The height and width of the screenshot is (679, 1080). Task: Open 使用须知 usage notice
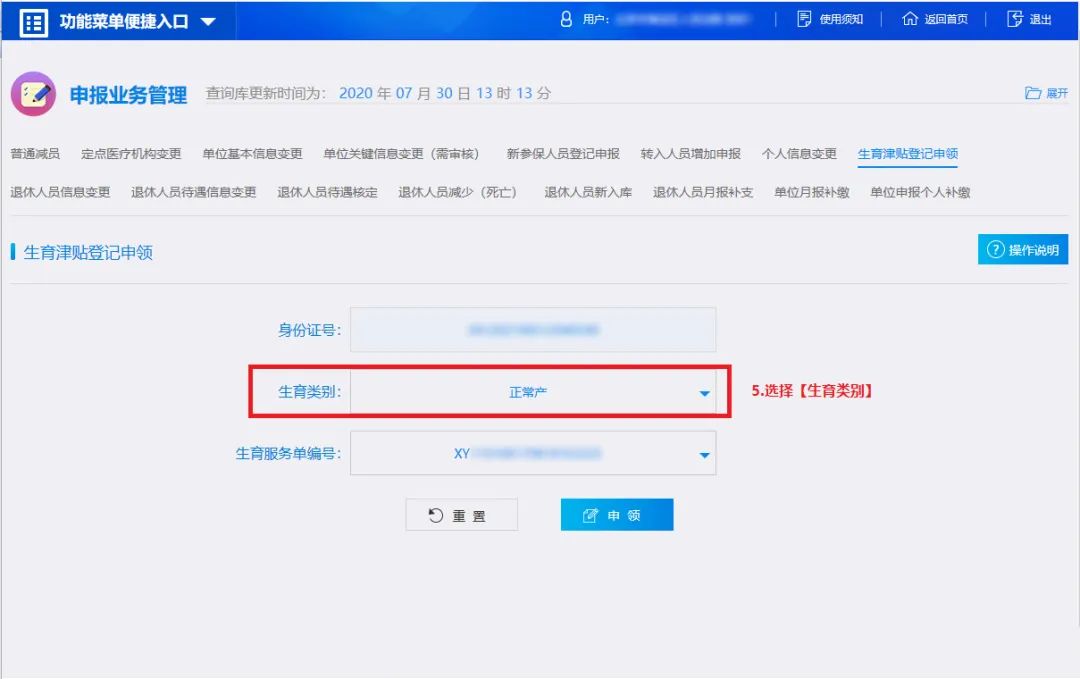pyautogui.click(x=830, y=19)
